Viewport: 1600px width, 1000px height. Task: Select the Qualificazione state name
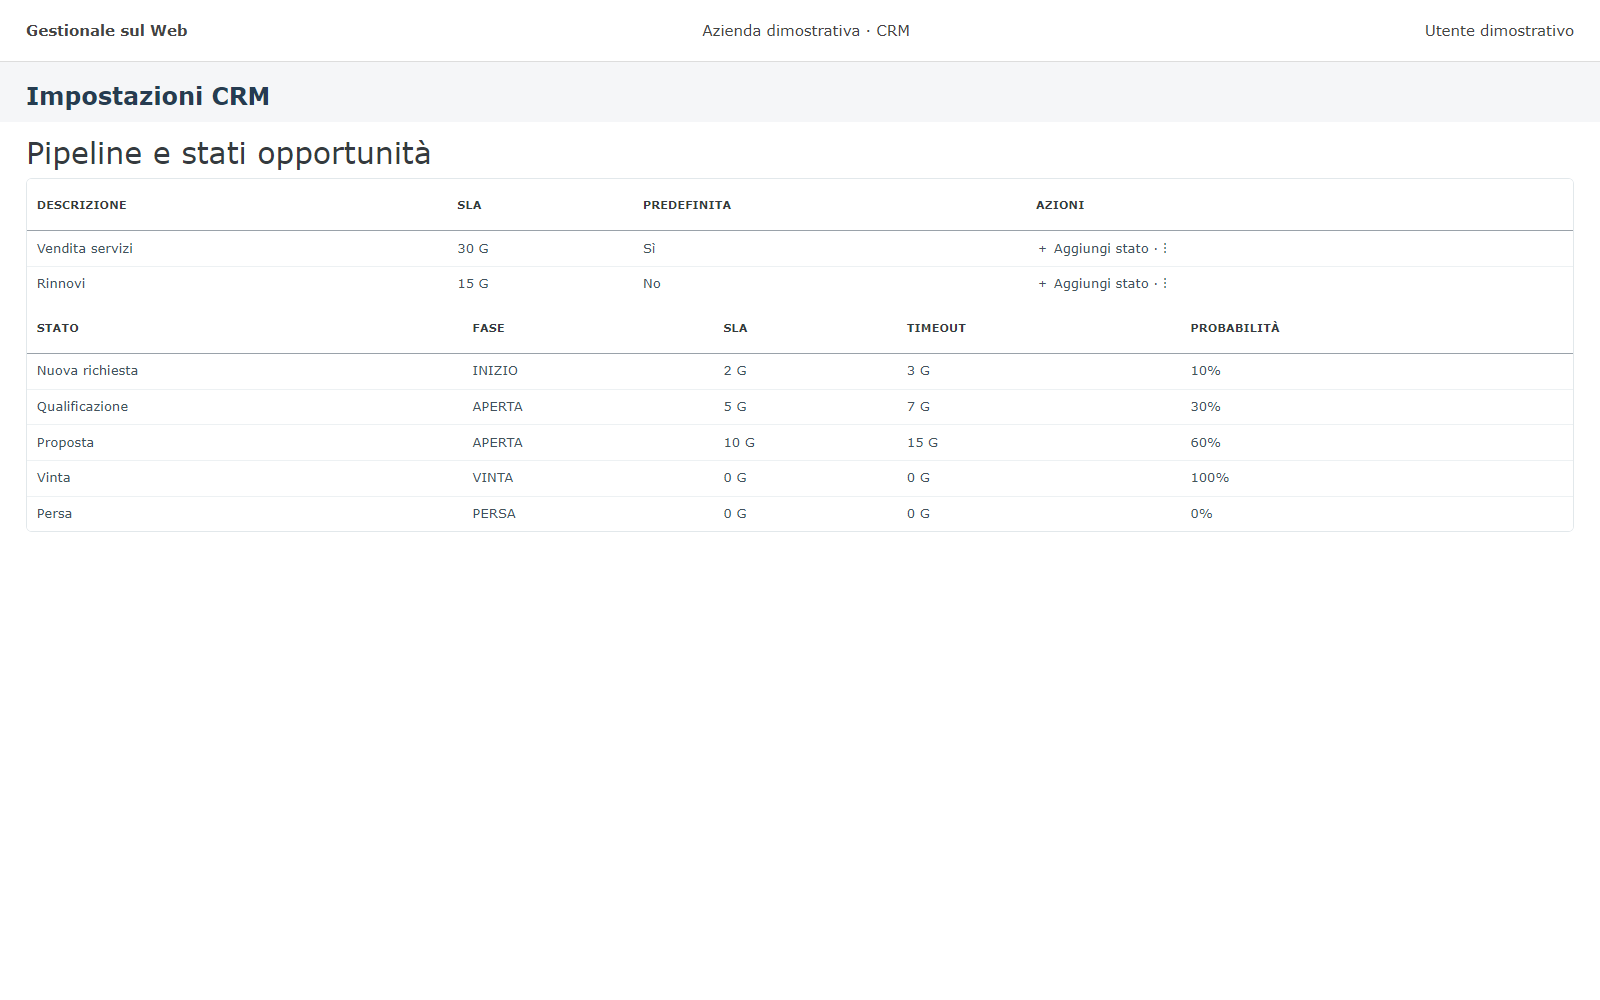pyautogui.click(x=83, y=407)
